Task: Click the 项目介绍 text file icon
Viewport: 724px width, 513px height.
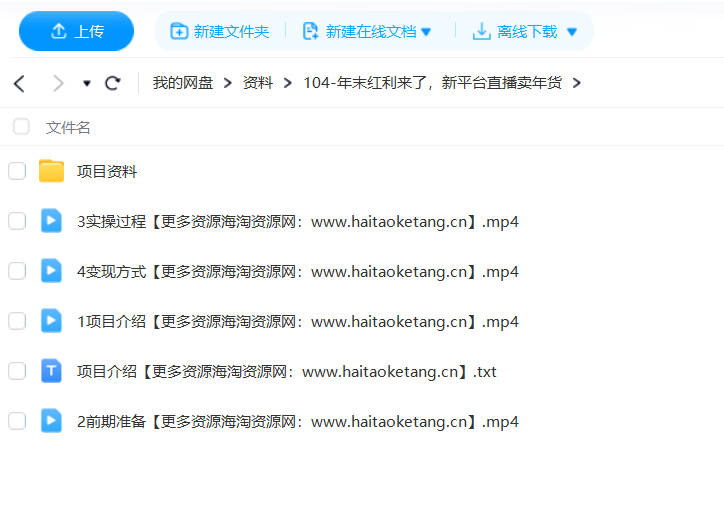Action: 51,371
